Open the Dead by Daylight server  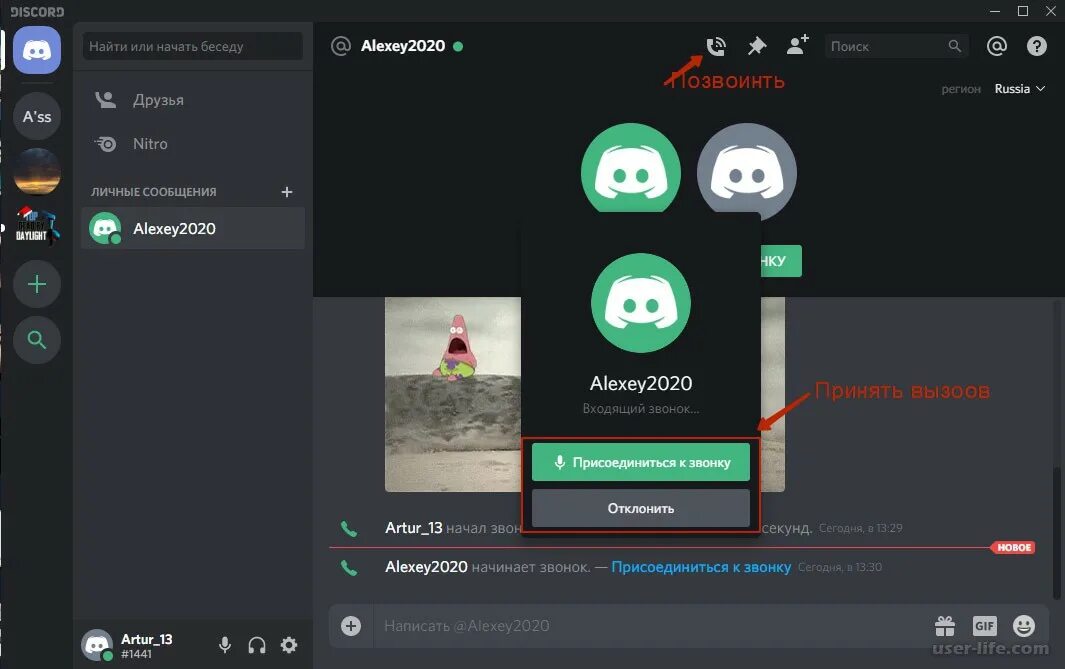[37, 228]
